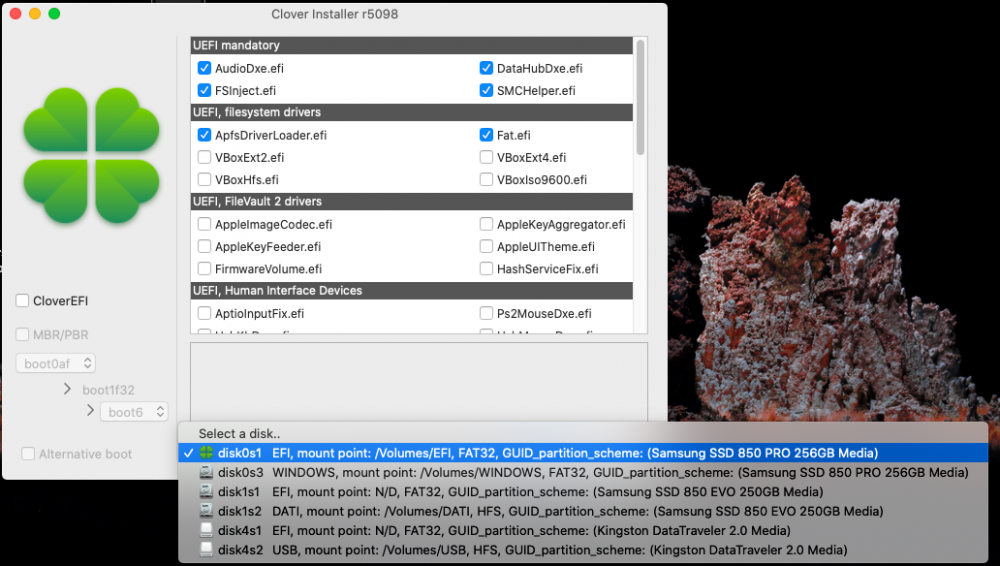1000x566 pixels.
Task: Click UEFI, Human Interface Devices header
Action: pos(412,291)
